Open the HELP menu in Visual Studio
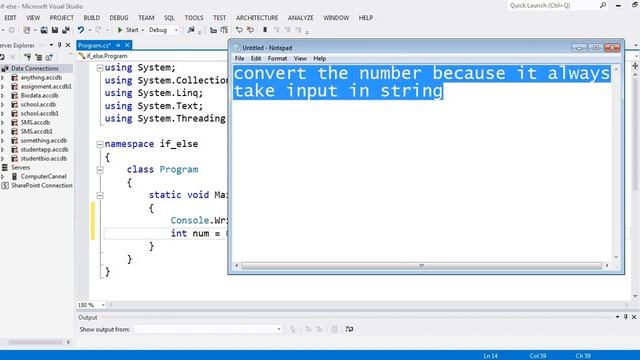Screen dimensions: 640x360 366,18
